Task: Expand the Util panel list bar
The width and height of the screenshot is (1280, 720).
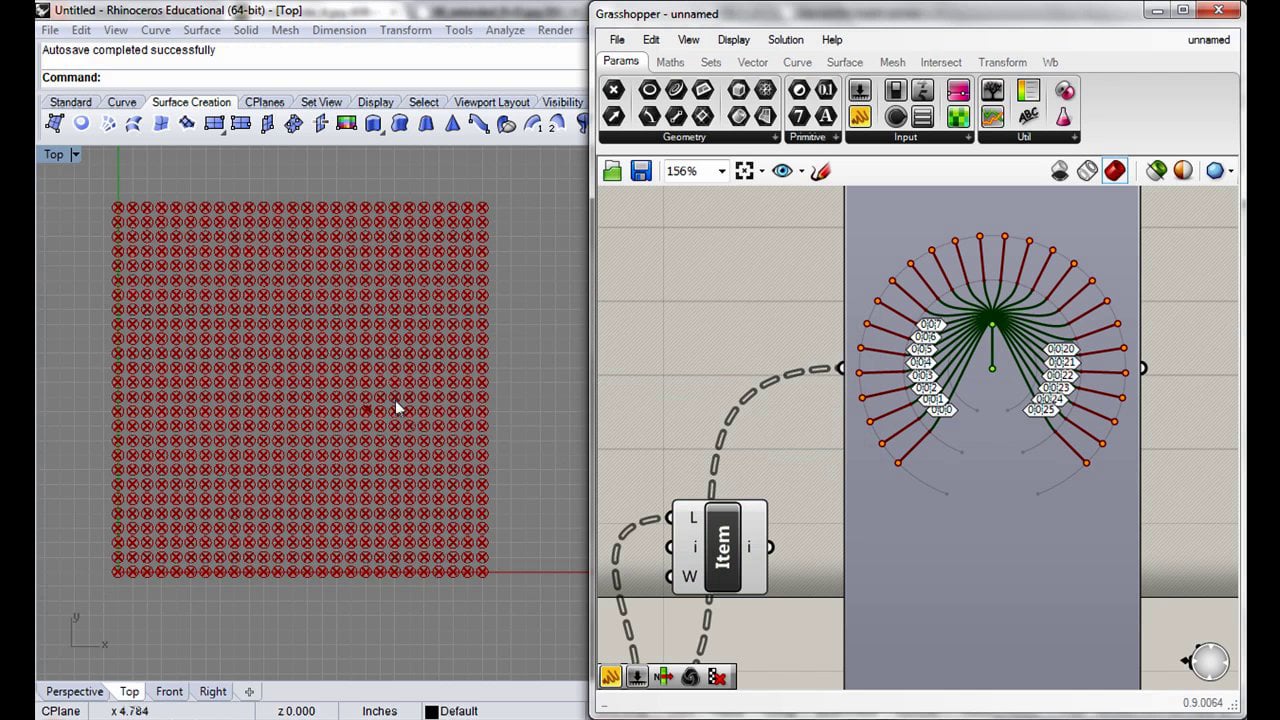Action: pyautogui.click(x=1028, y=137)
